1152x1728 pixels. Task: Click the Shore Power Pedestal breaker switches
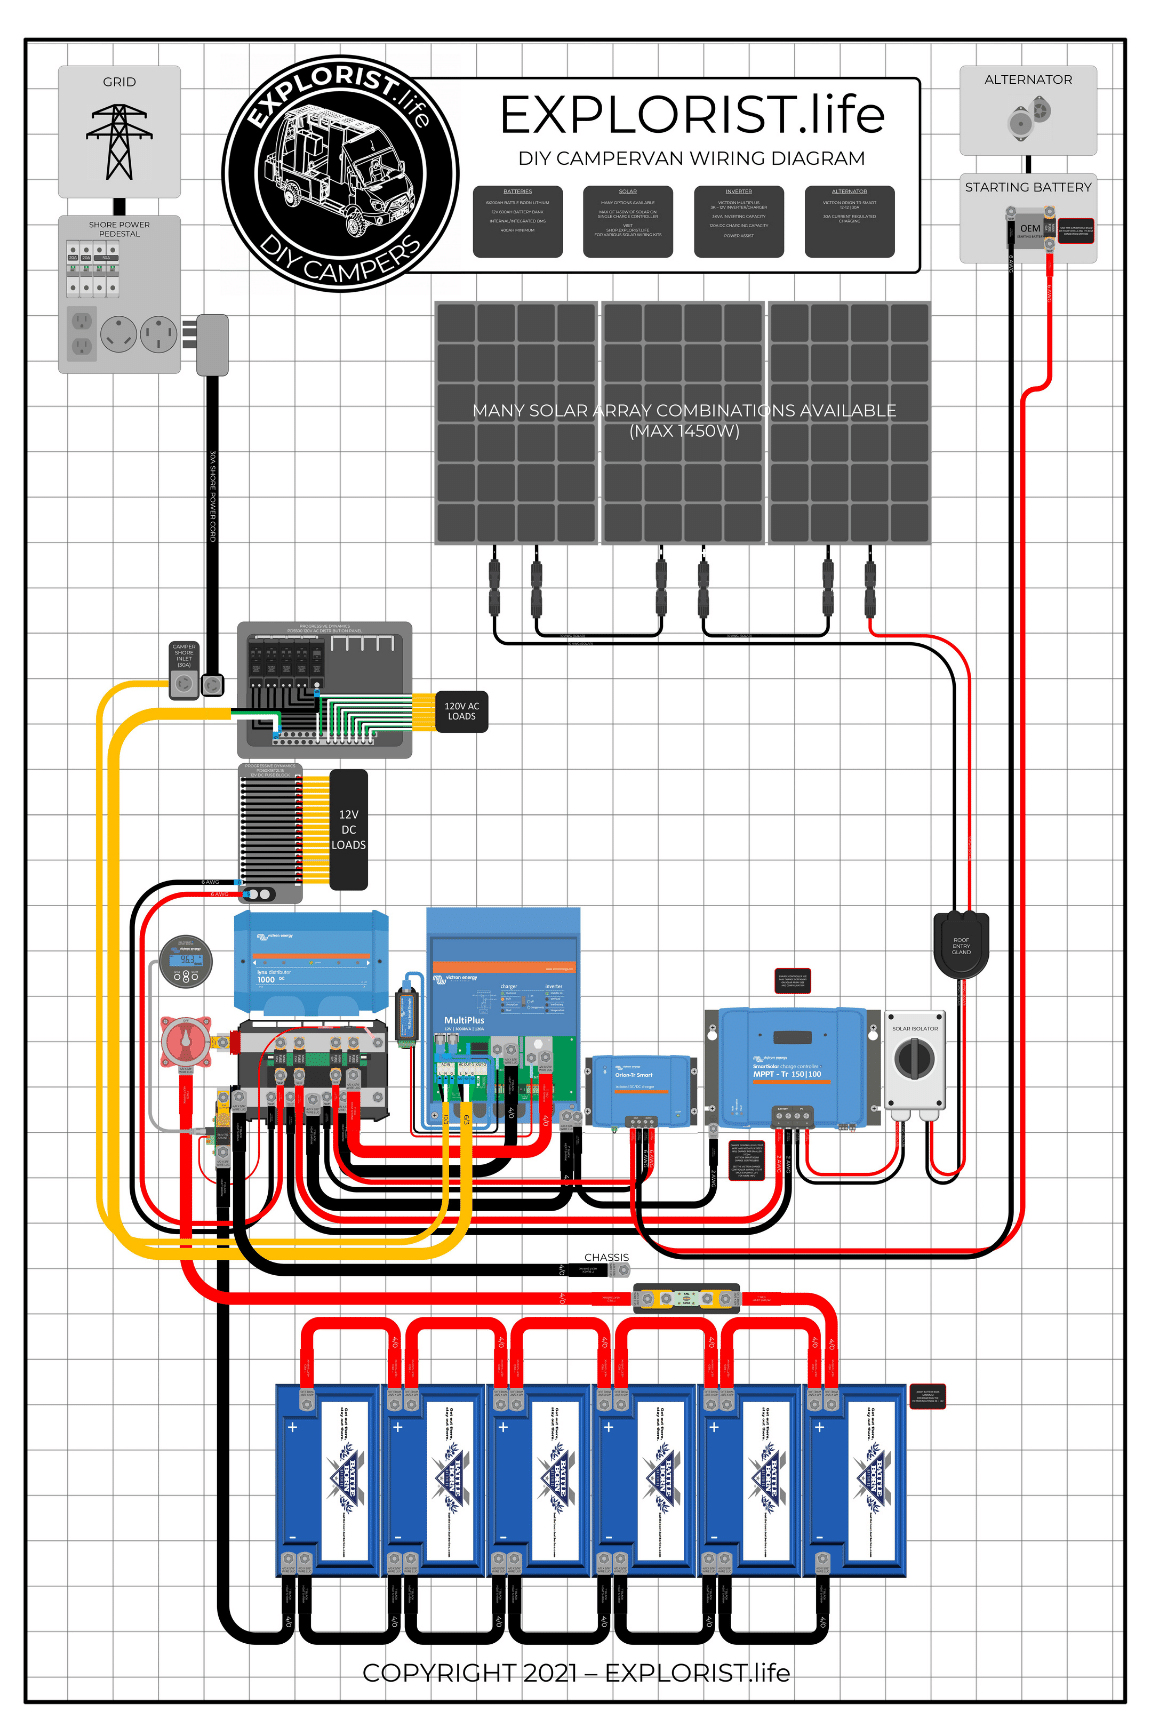pyautogui.click(x=93, y=270)
